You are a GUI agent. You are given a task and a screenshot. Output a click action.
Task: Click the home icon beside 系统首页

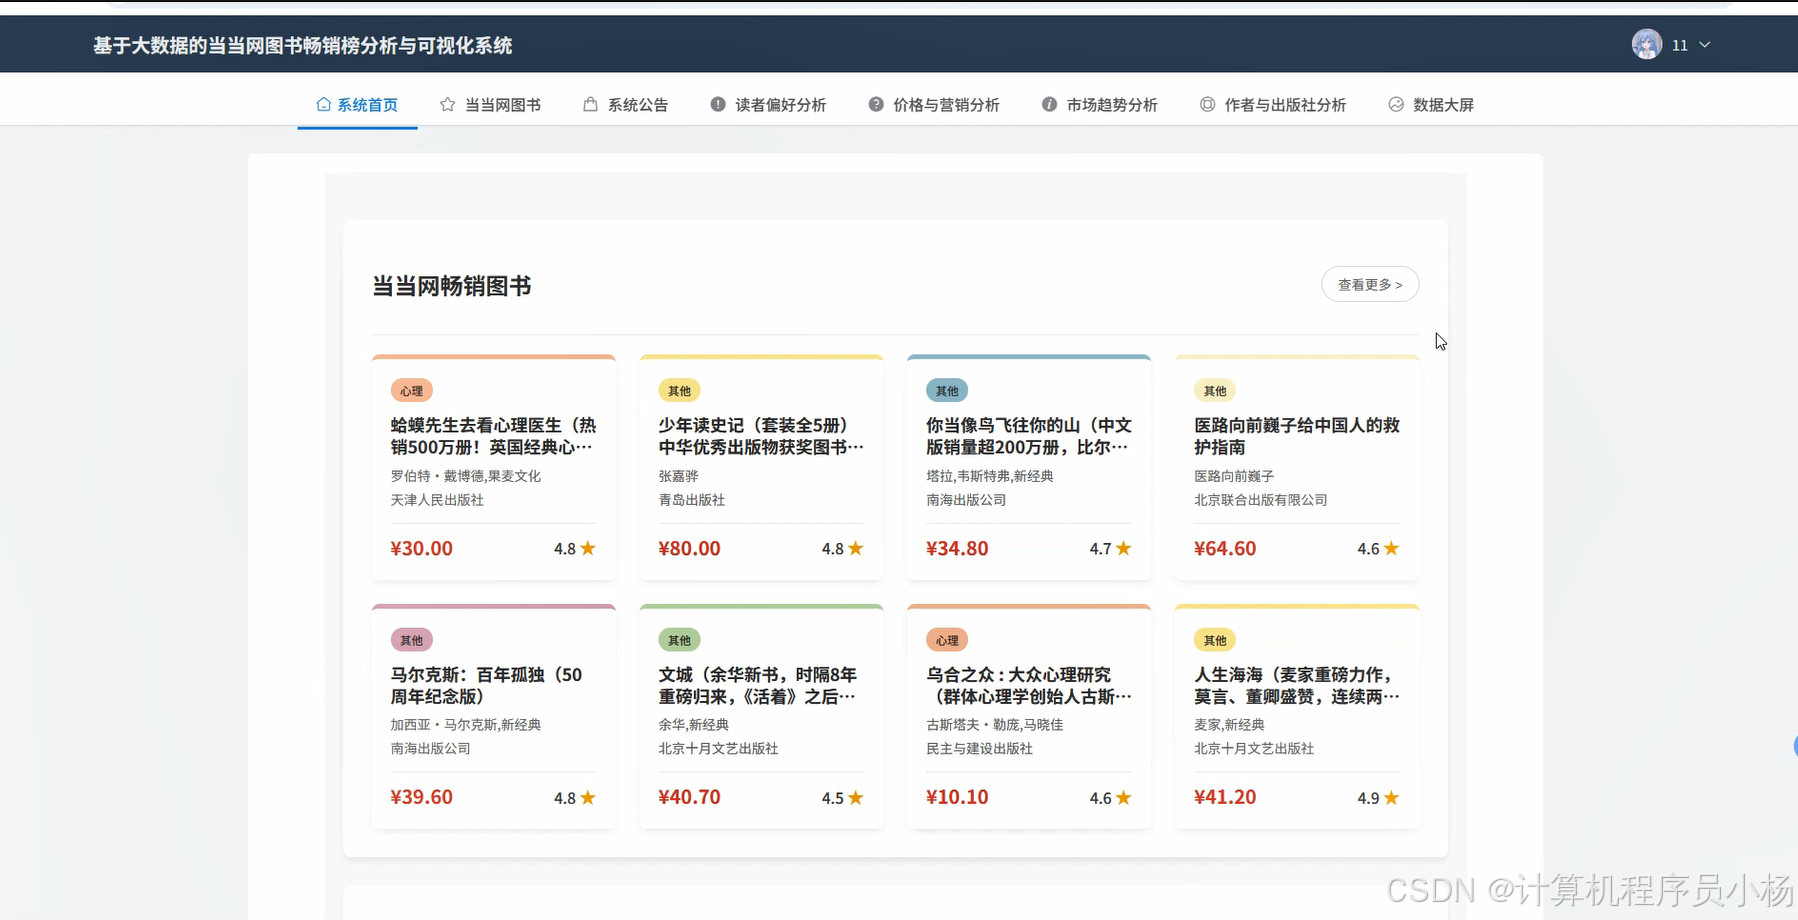coord(323,104)
